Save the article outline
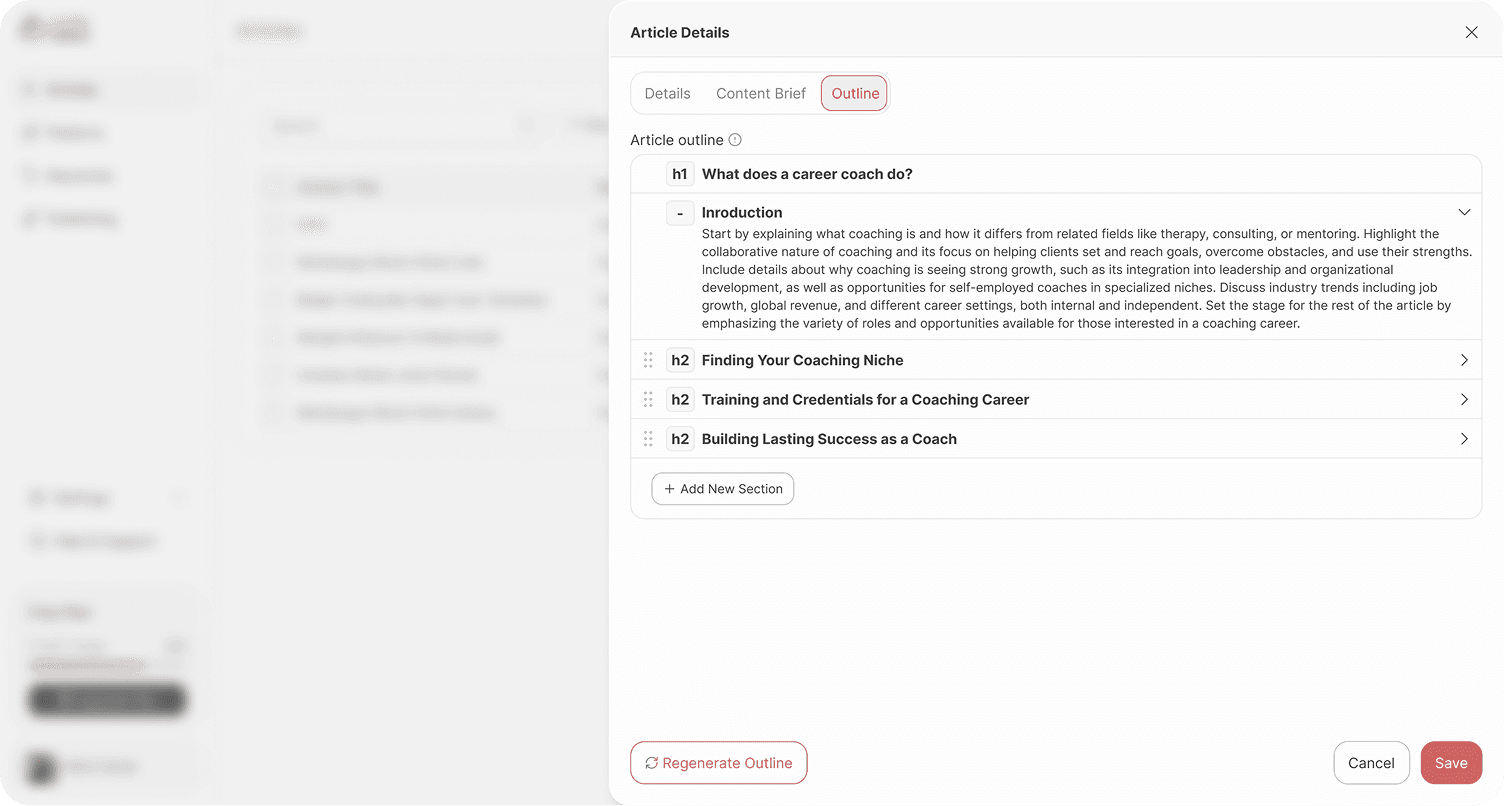The width and height of the screenshot is (1504, 806). [1451, 763]
